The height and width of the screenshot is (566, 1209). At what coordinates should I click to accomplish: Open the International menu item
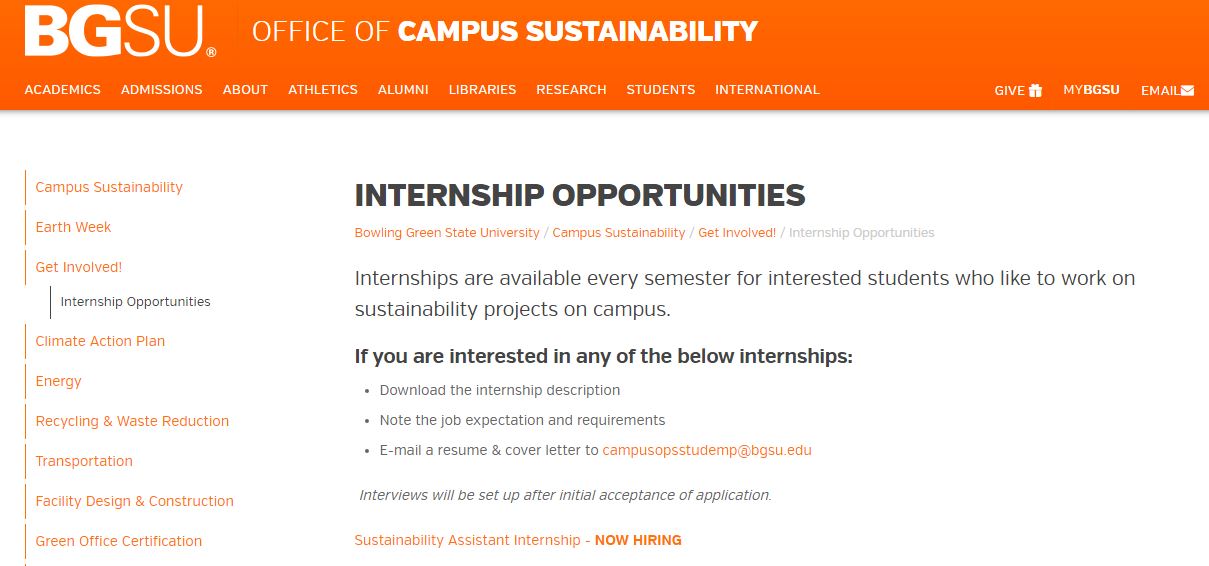click(x=767, y=90)
